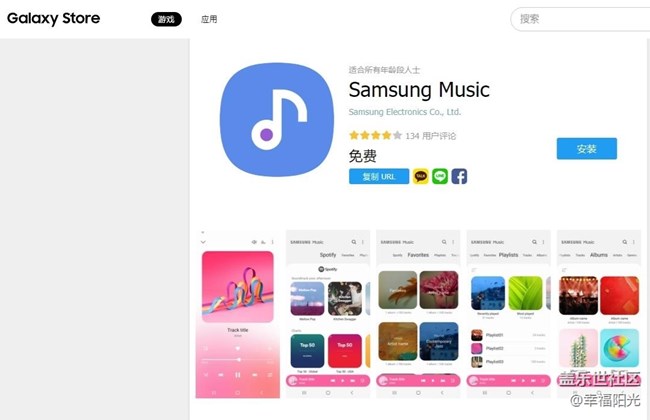
Task: Share the app on Facebook
Action: (x=459, y=177)
